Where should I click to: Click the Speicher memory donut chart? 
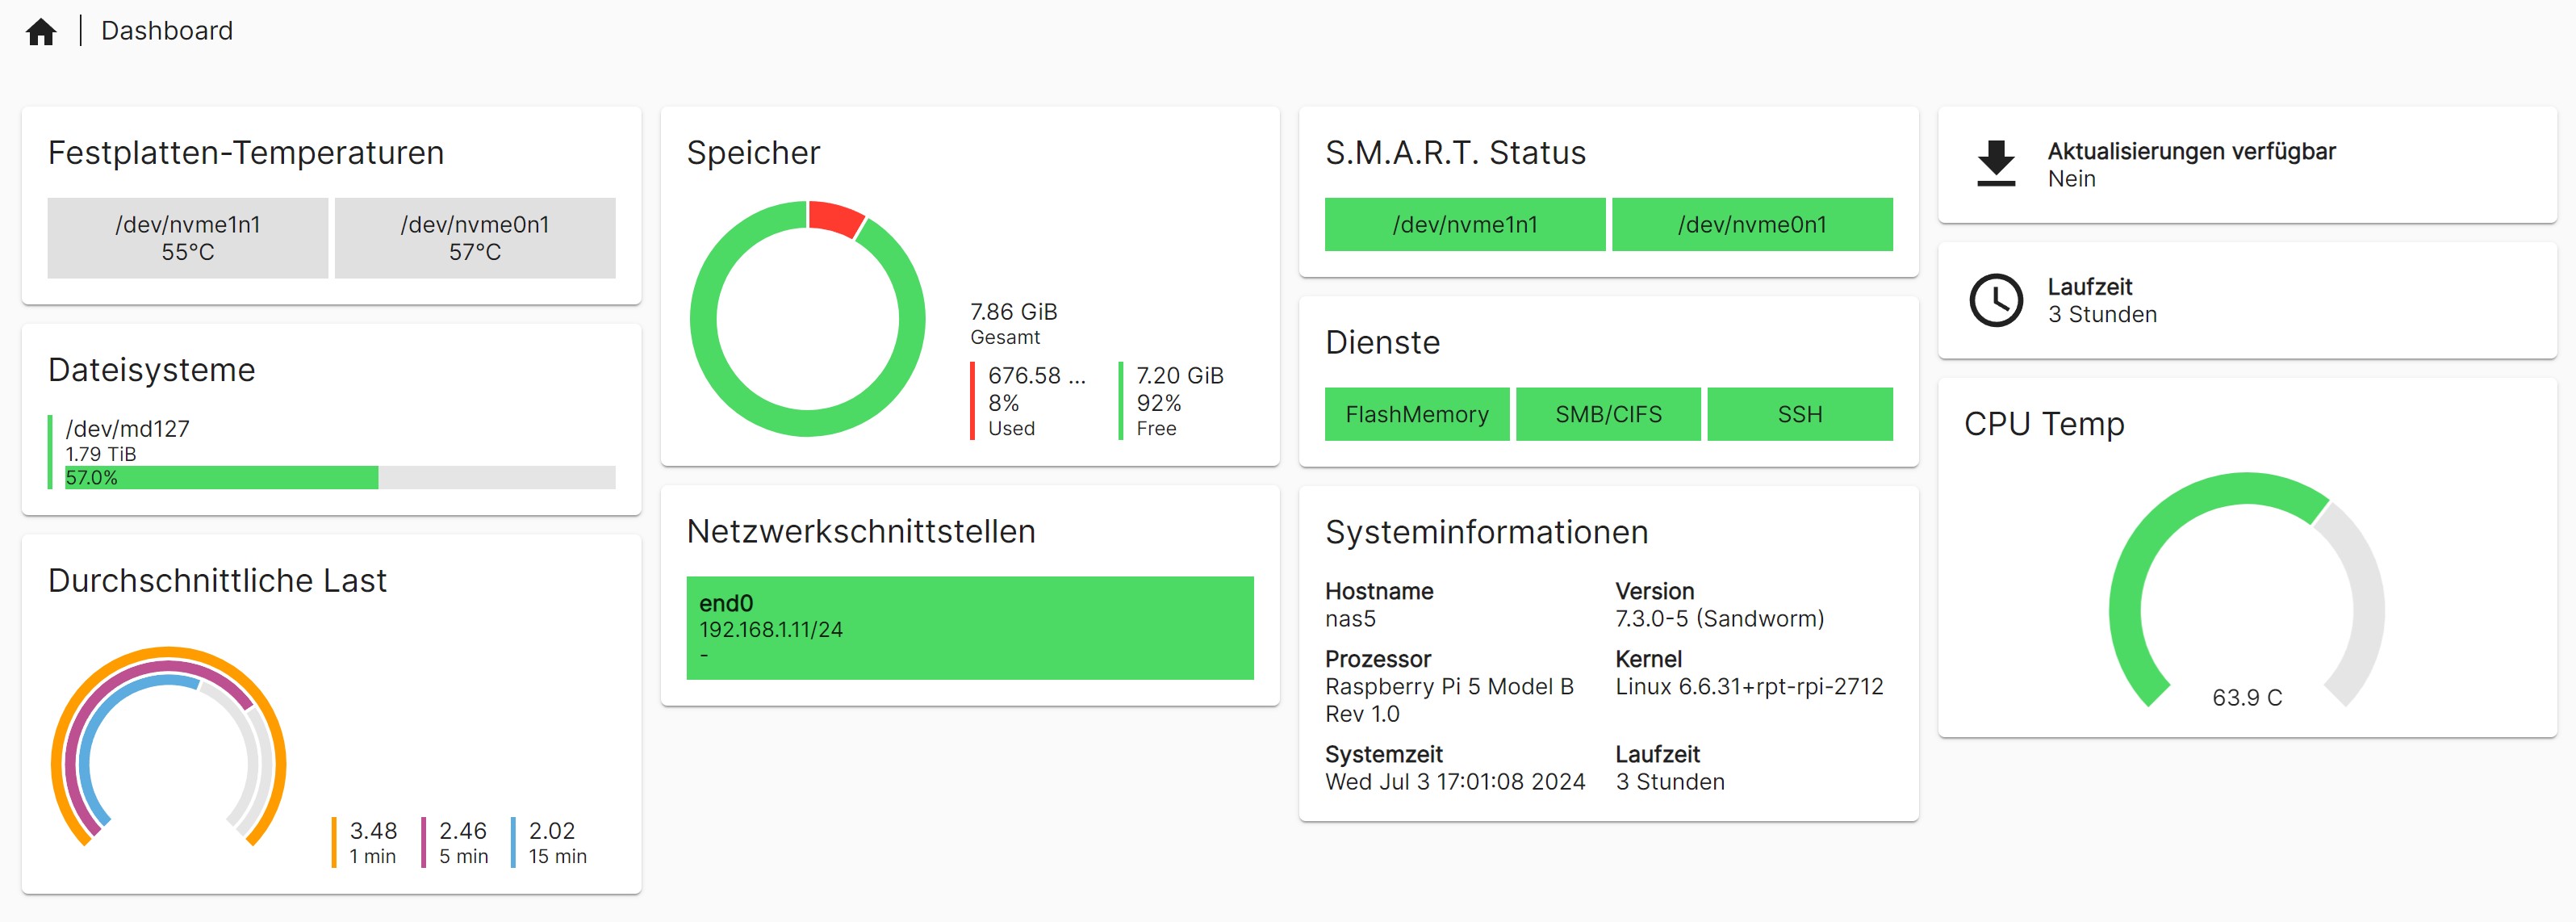(808, 319)
